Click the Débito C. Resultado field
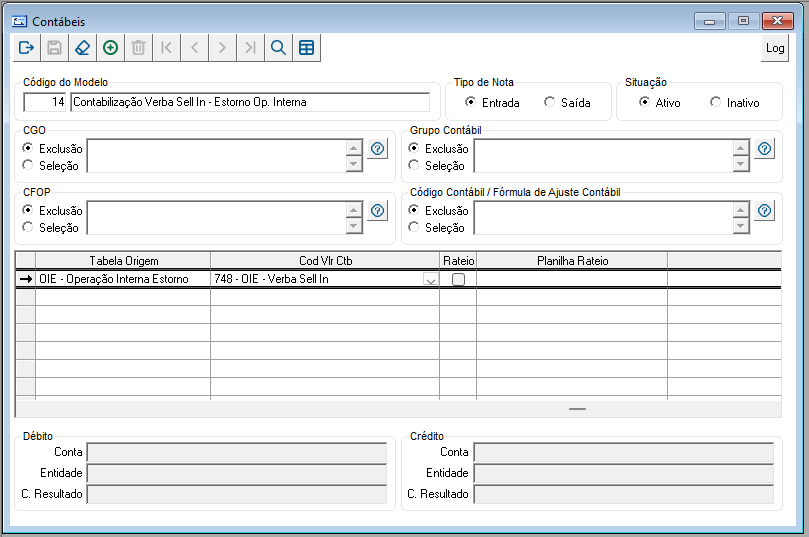The width and height of the screenshot is (809, 537). click(x=237, y=495)
